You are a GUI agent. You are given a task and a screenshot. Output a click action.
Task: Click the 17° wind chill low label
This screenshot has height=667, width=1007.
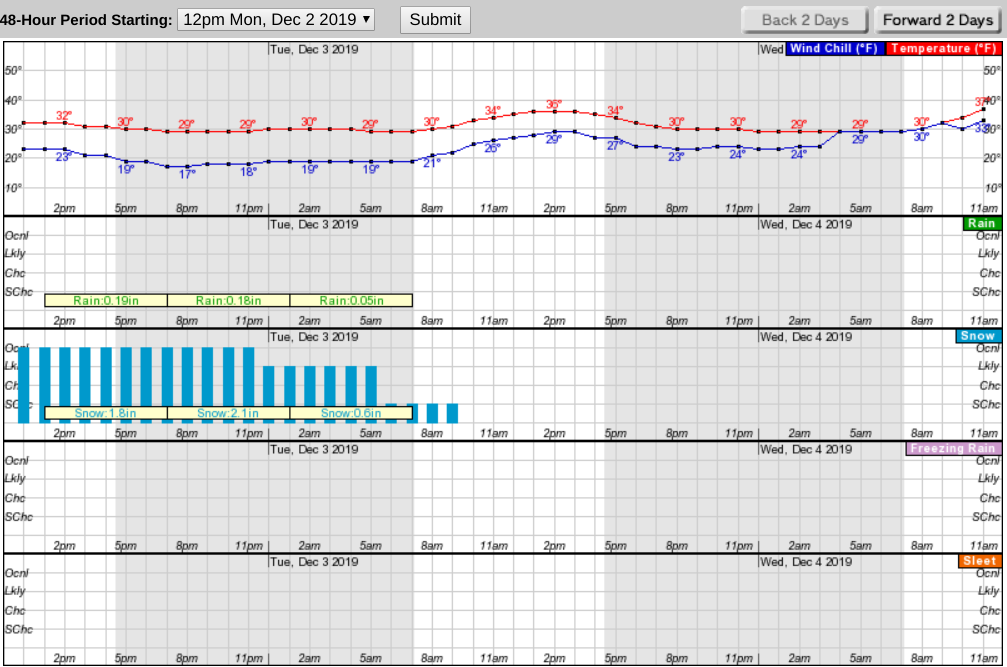pos(187,174)
